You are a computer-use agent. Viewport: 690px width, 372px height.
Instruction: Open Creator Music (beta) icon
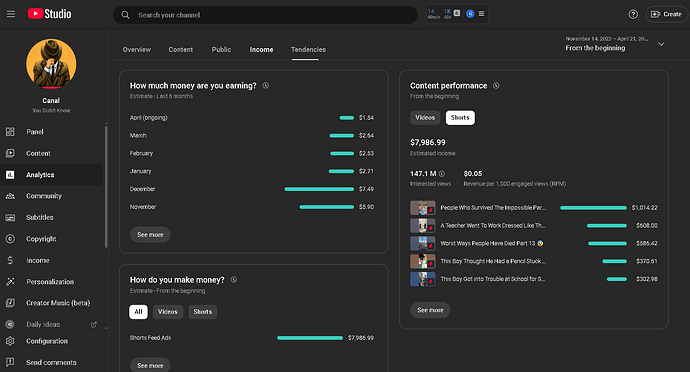pyautogui.click(x=10, y=303)
